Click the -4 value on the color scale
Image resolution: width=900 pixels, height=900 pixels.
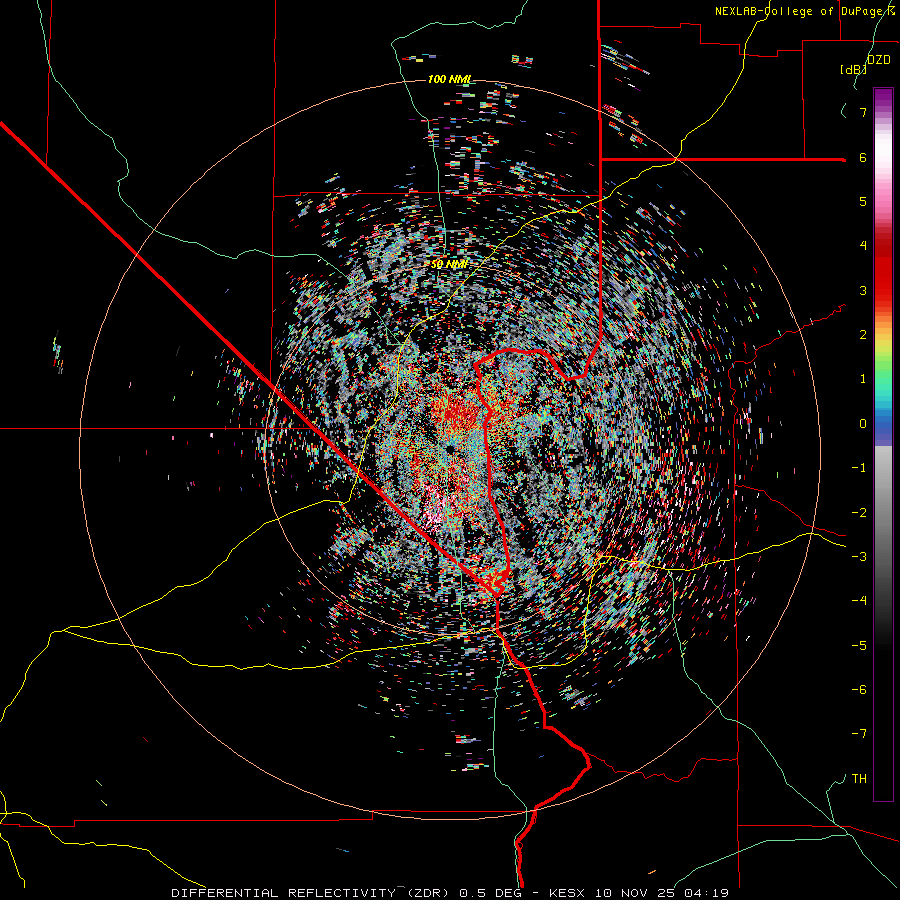[x=859, y=600]
